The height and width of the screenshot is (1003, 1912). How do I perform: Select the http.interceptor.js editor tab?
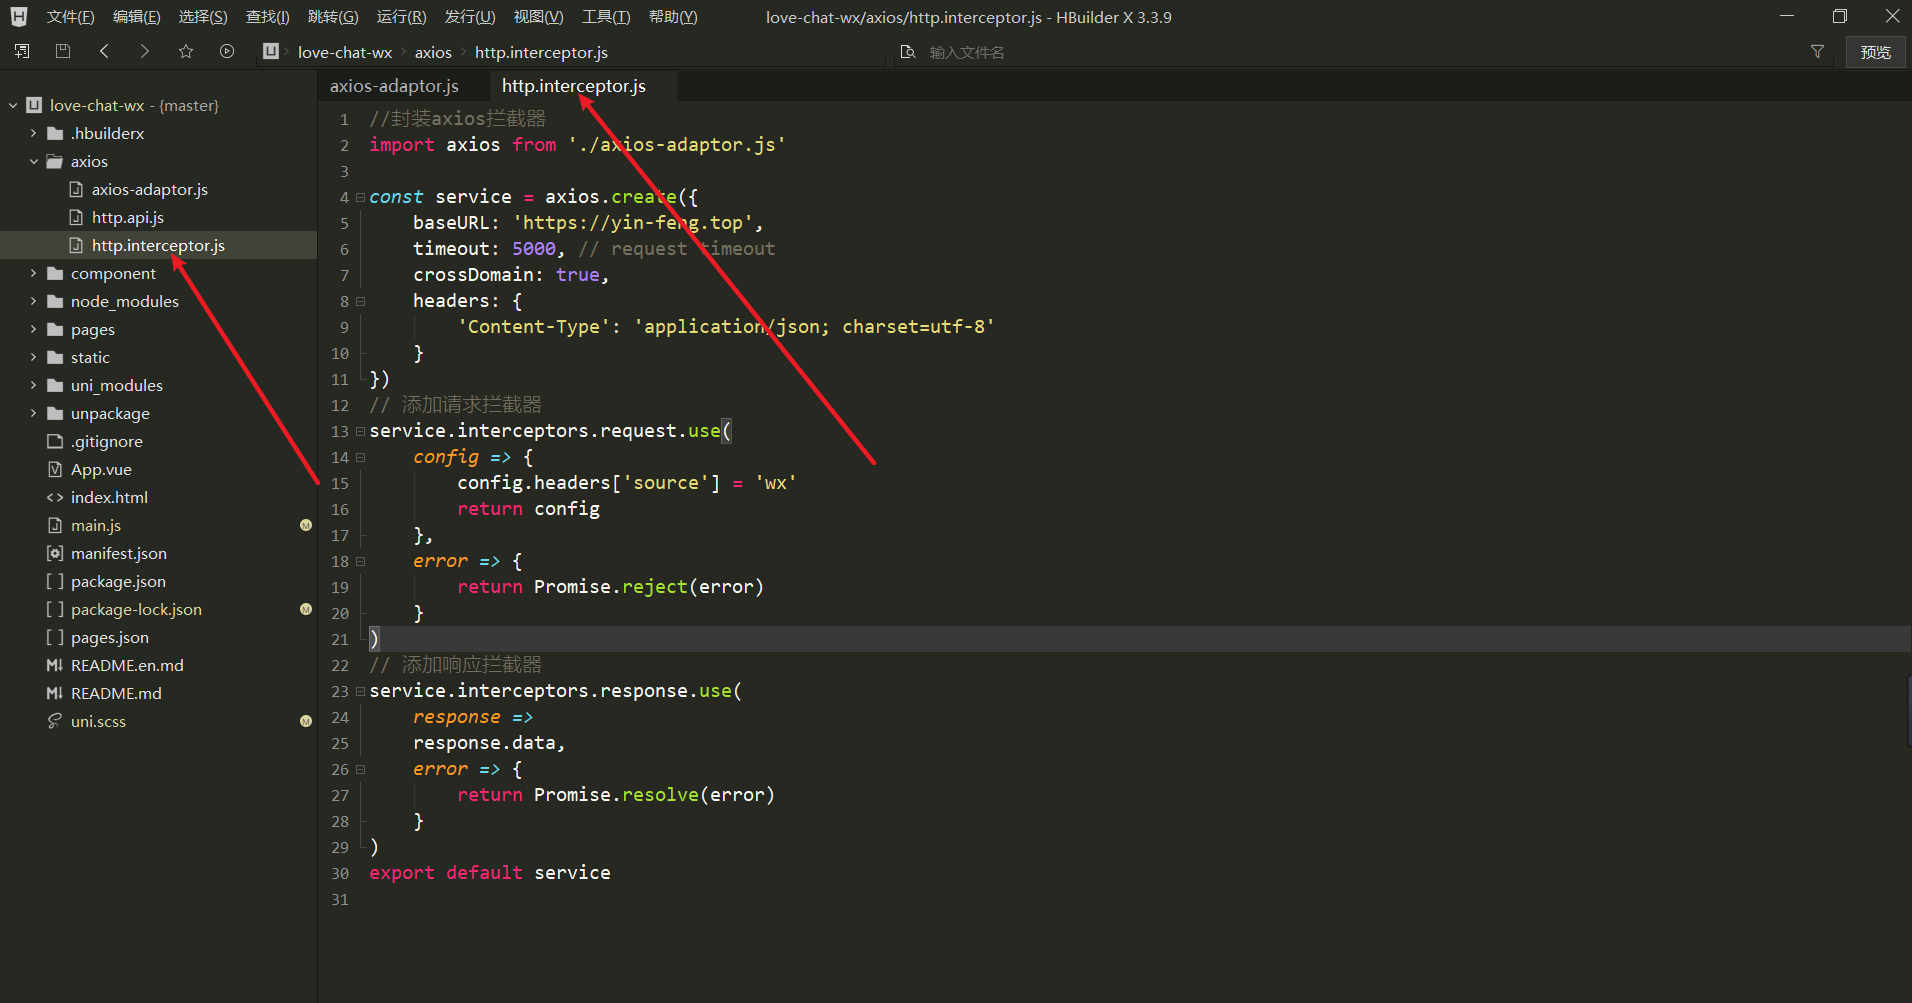pyautogui.click(x=574, y=86)
